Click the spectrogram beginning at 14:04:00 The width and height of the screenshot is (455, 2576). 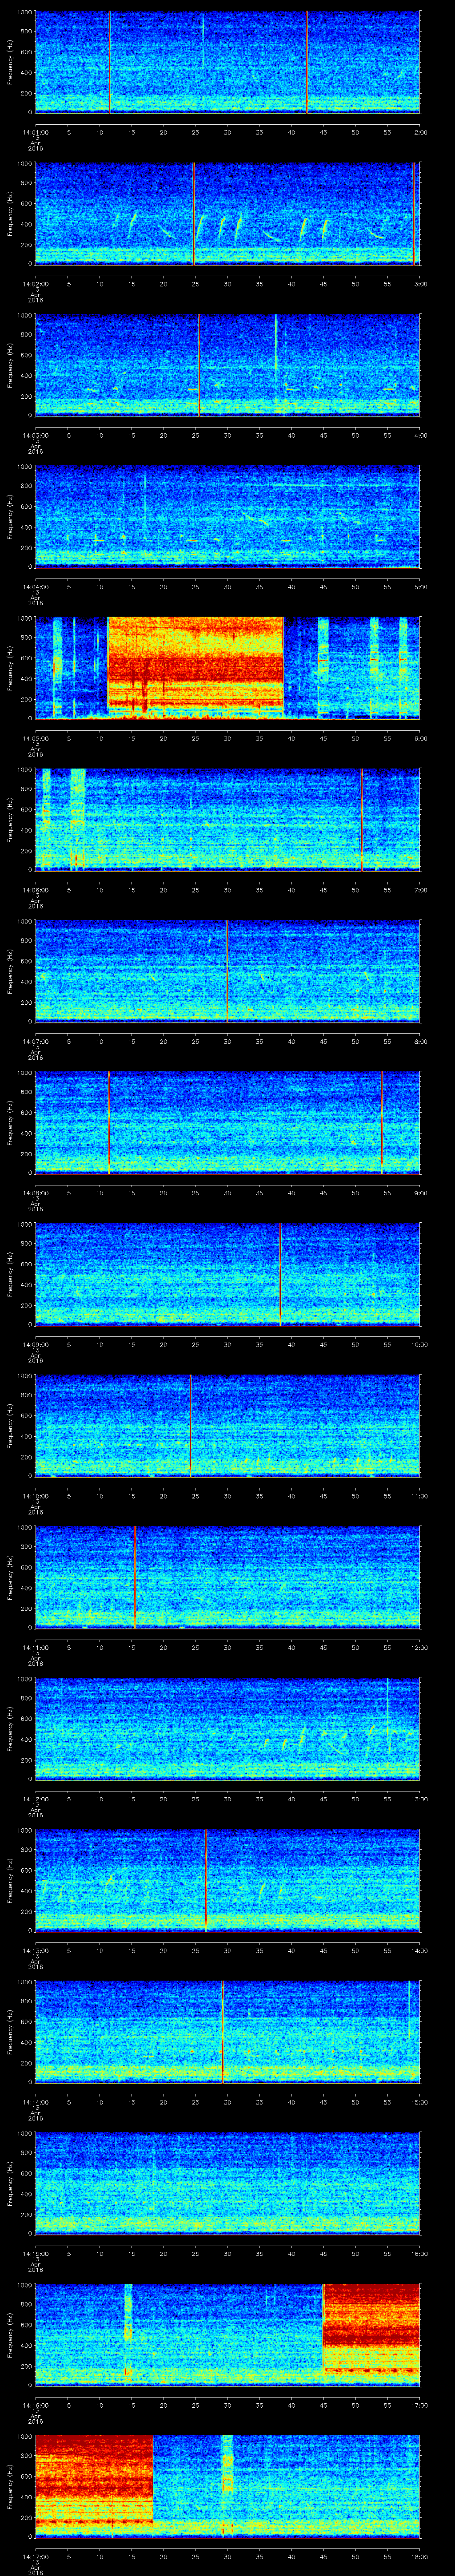click(x=227, y=516)
